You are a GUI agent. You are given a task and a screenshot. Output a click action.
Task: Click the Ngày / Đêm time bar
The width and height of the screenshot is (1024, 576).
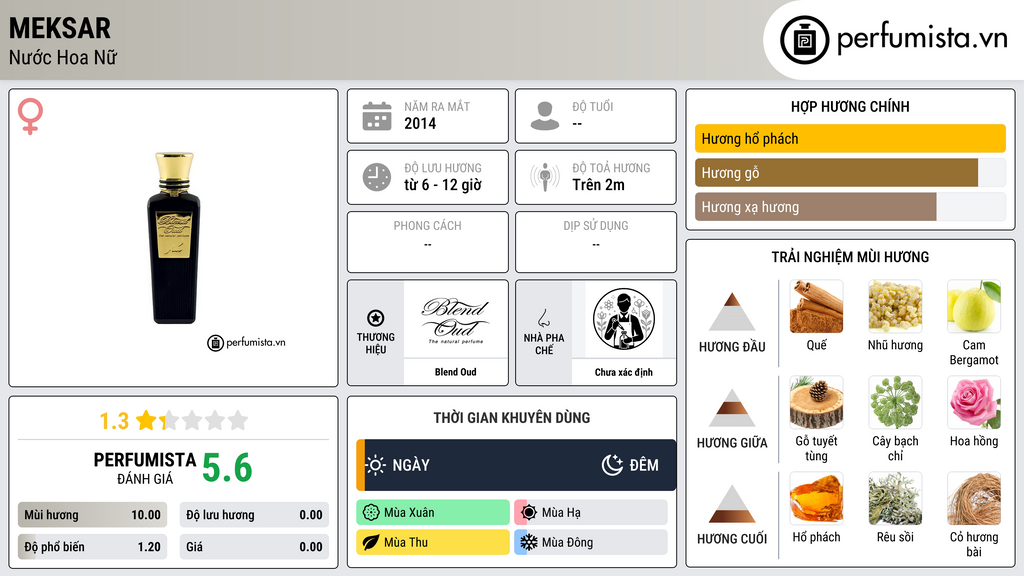(516, 465)
